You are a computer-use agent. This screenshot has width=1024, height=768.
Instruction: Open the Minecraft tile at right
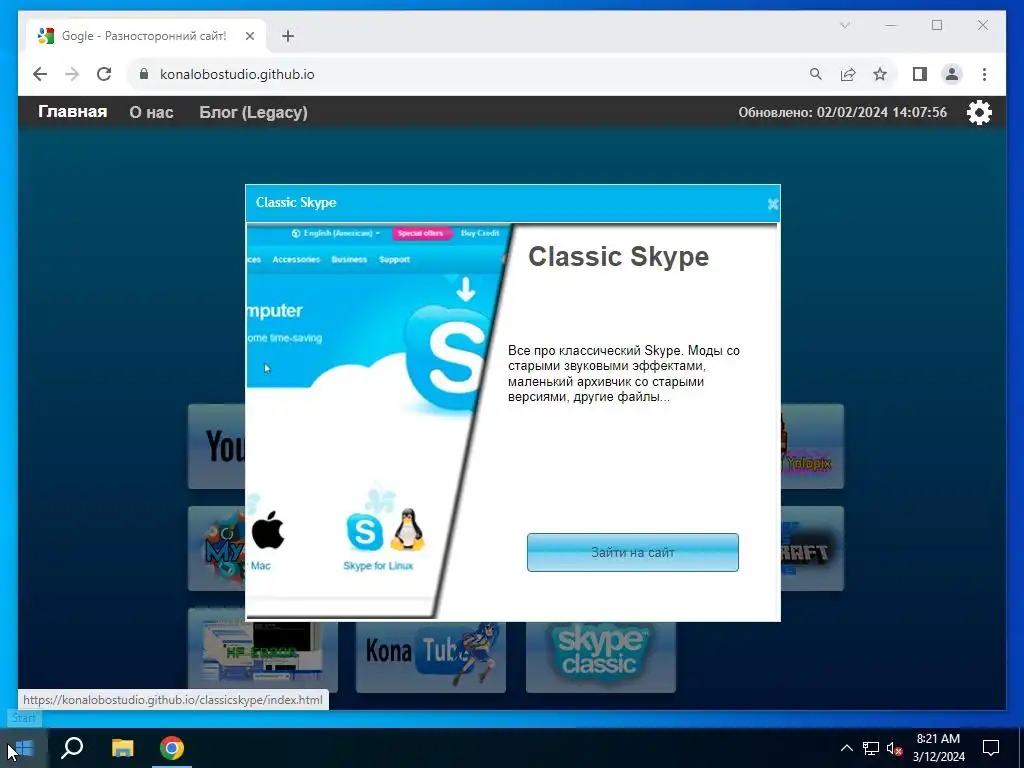tap(812, 549)
